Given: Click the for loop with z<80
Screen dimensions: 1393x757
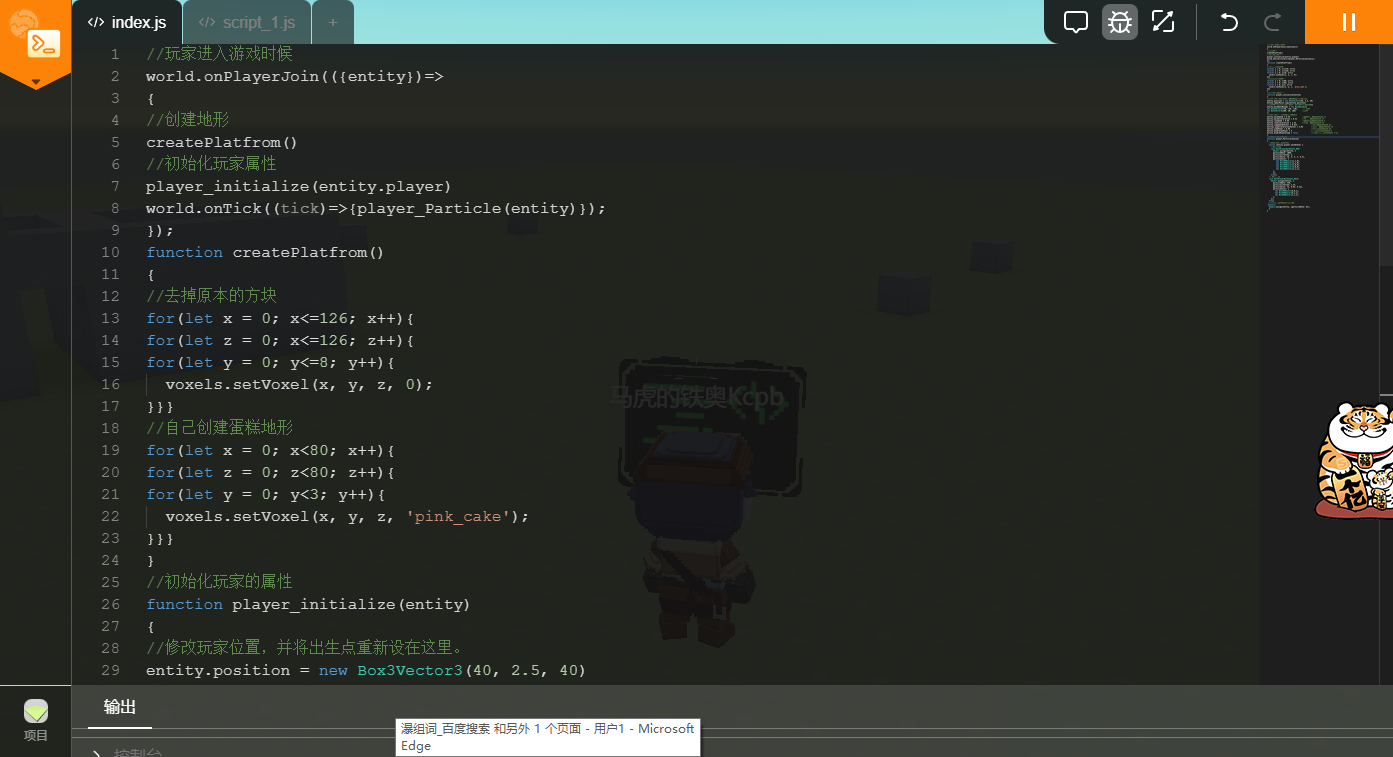Looking at the screenshot, I should pyautogui.click(x=271, y=472).
